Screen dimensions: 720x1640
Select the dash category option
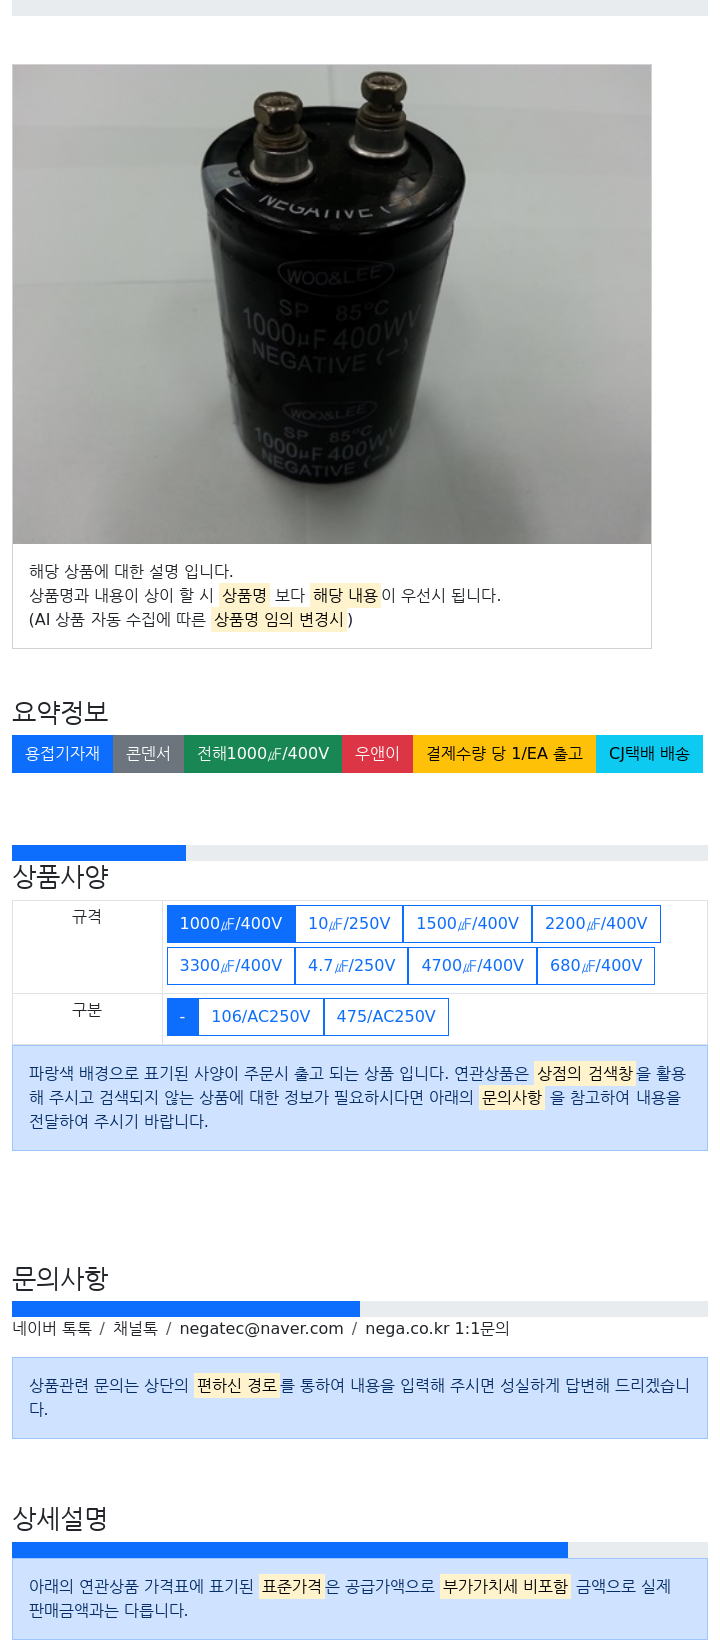182,1017
